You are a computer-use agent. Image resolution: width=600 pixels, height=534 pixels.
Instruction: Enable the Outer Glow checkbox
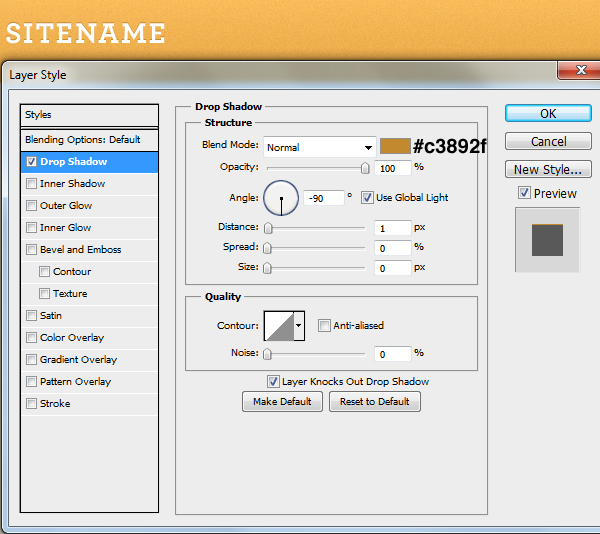pos(31,206)
